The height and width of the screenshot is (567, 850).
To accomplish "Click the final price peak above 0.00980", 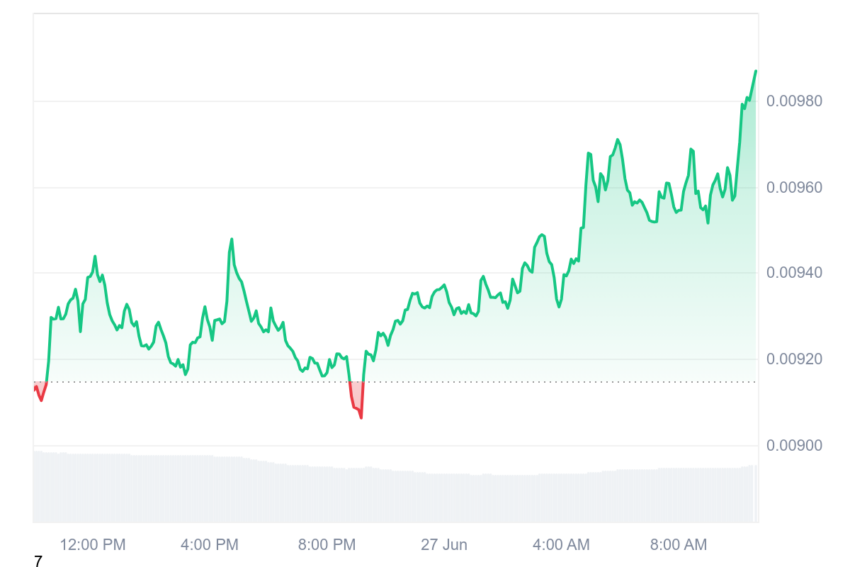I will coord(755,72).
